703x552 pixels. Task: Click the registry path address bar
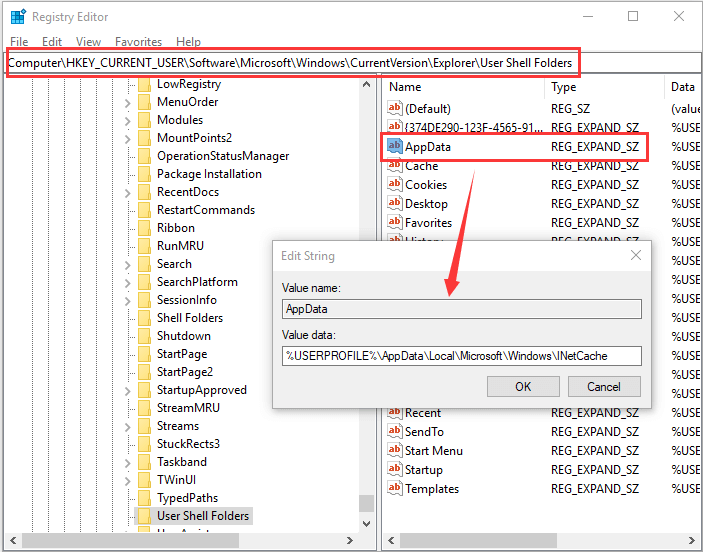[x=352, y=63]
